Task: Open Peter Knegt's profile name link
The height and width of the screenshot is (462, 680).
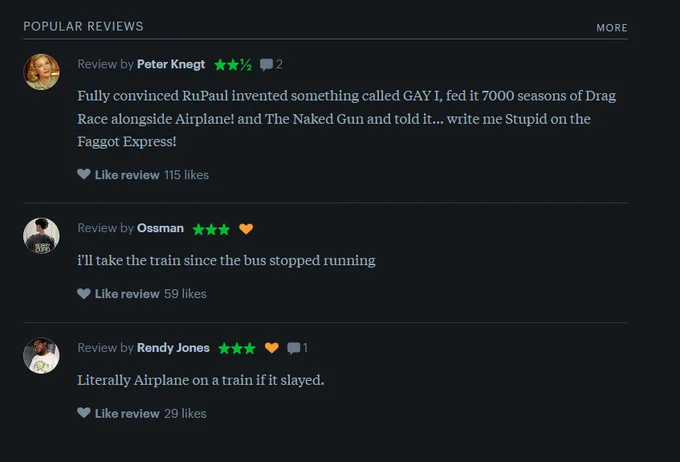Action: click(x=171, y=64)
